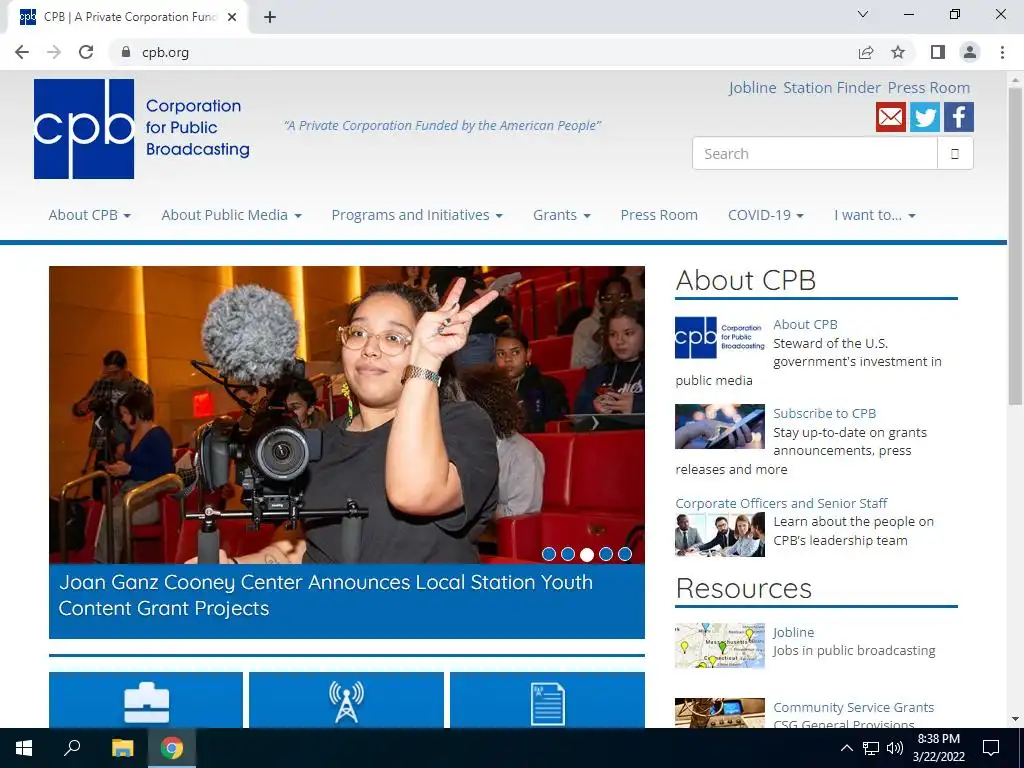Click the page vertical scrollbar thumb
Viewport: 1024px width, 768px height.
coord(1015,245)
